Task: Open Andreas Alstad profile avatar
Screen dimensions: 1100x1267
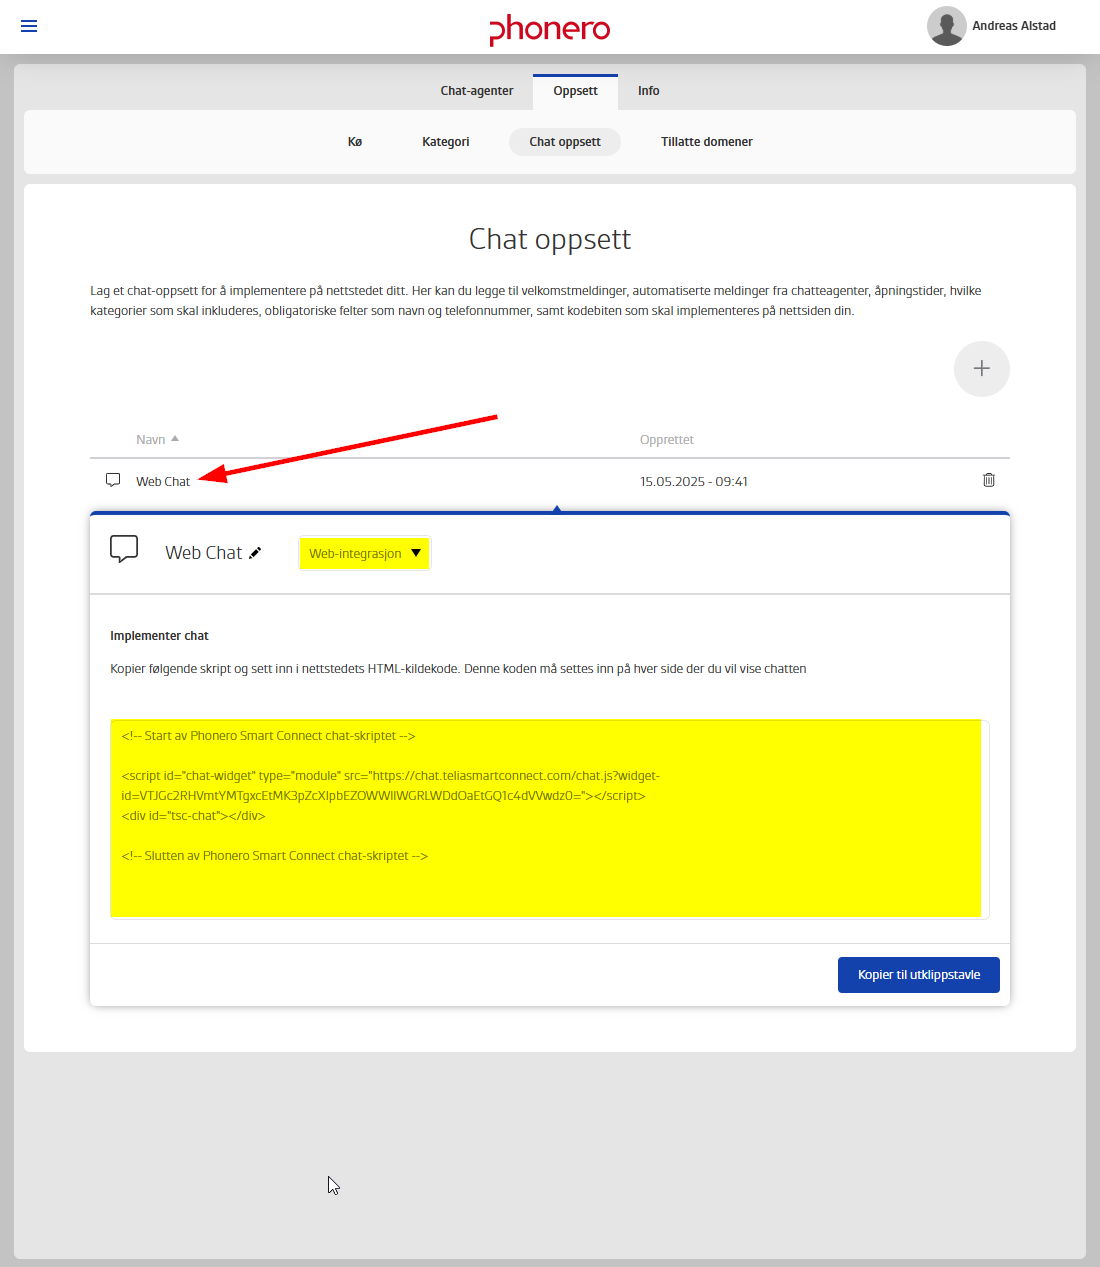Action: coord(946,26)
